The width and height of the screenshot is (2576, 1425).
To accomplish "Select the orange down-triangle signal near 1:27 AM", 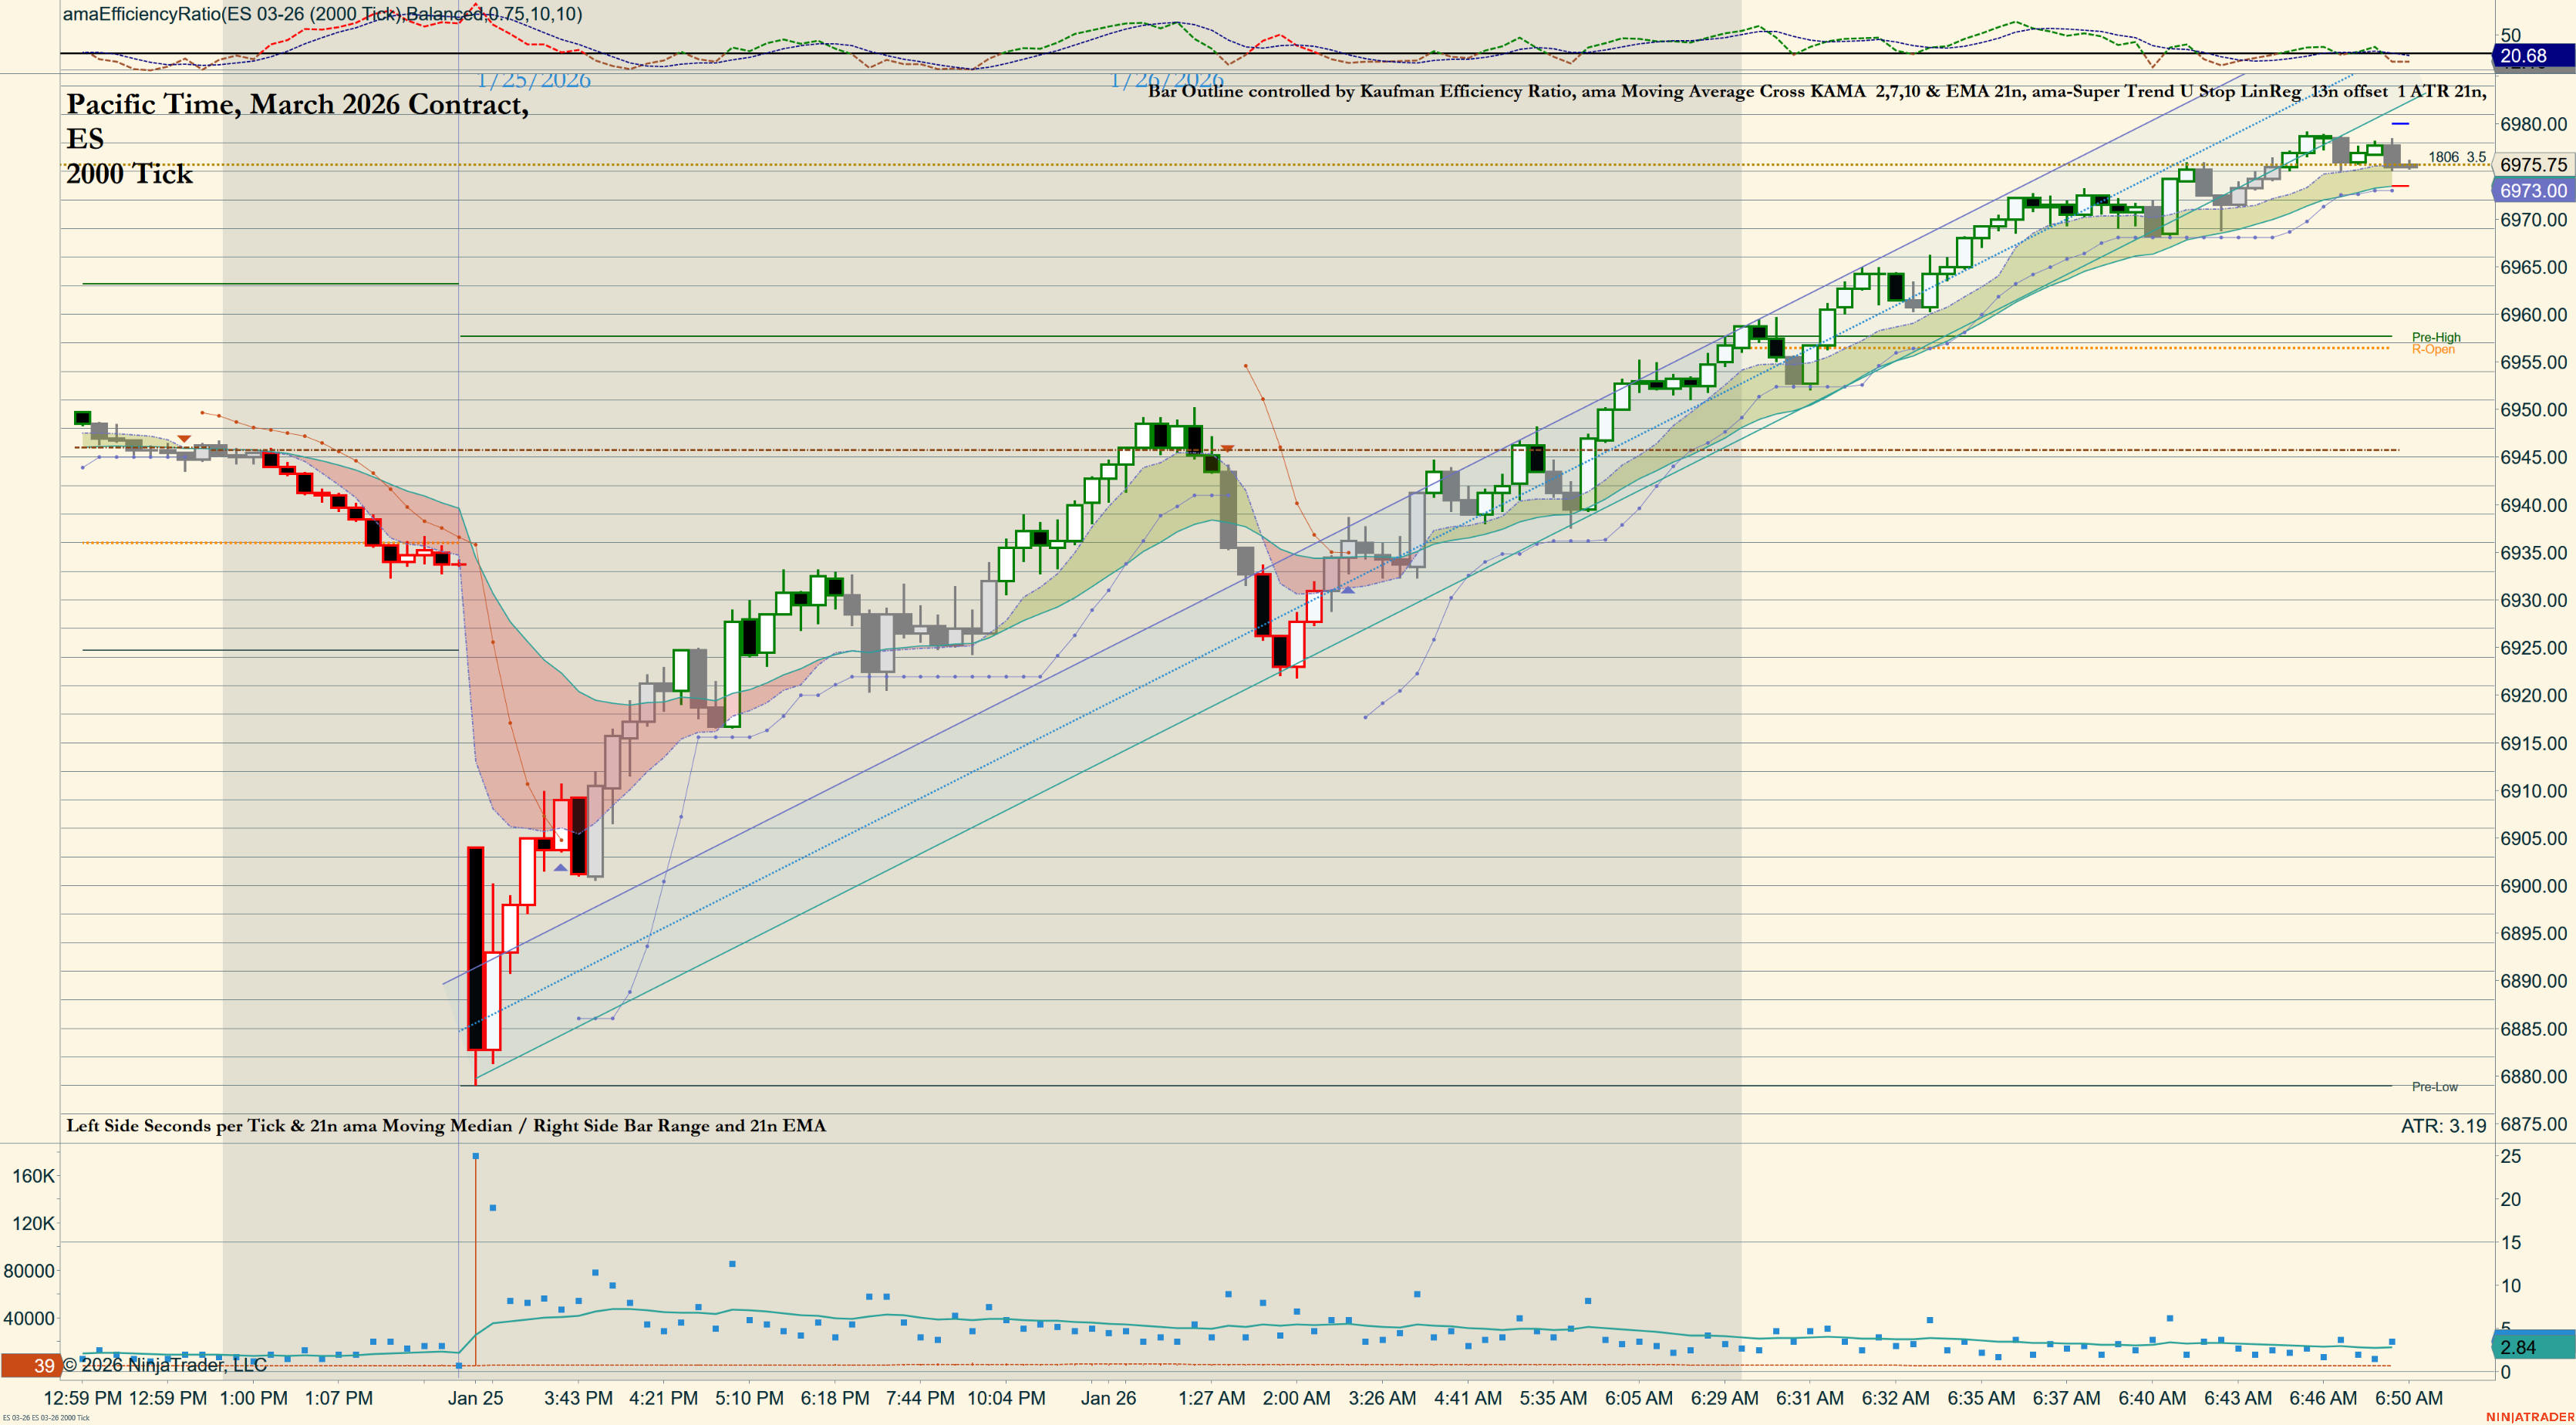I will pos(1227,449).
